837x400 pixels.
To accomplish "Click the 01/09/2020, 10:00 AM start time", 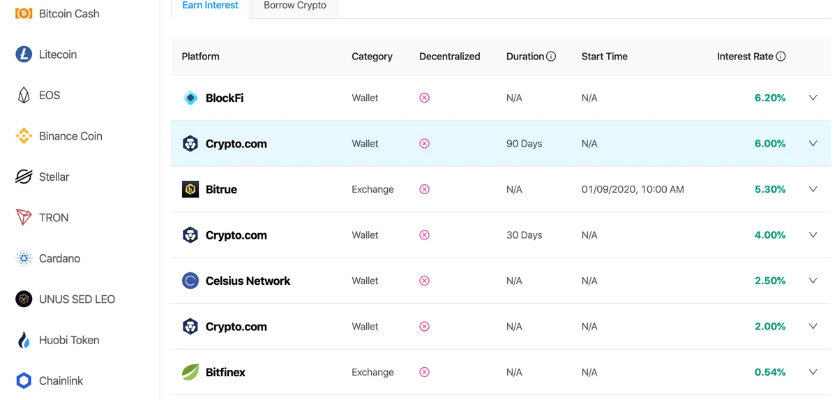I will (x=633, y=189).
